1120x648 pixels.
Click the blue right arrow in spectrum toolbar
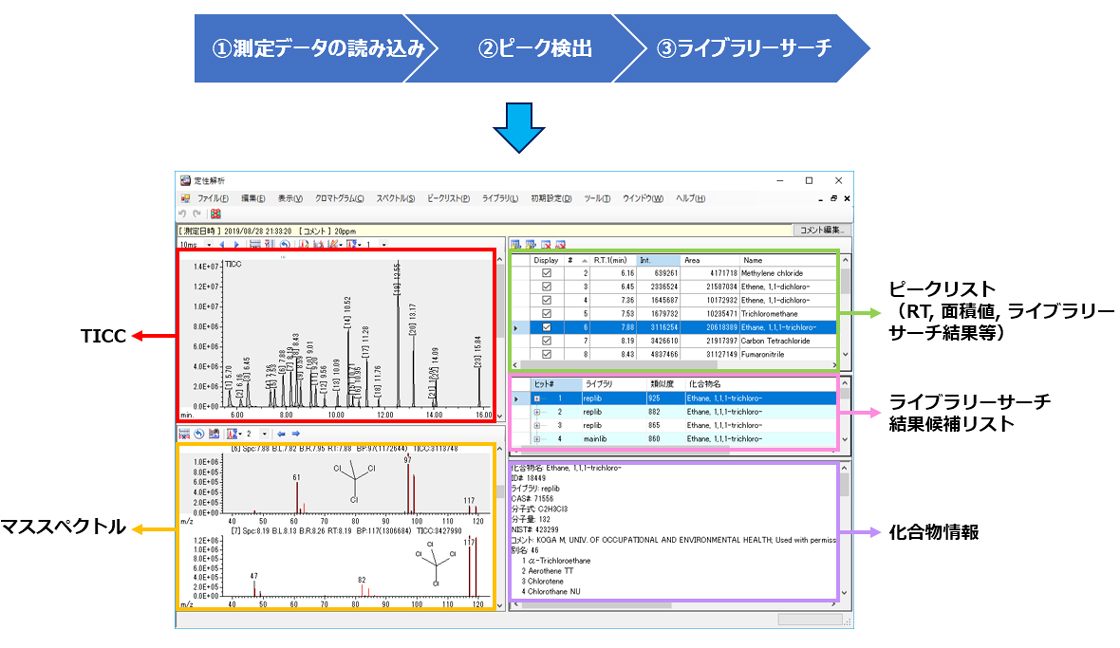(x=296, y=434)
